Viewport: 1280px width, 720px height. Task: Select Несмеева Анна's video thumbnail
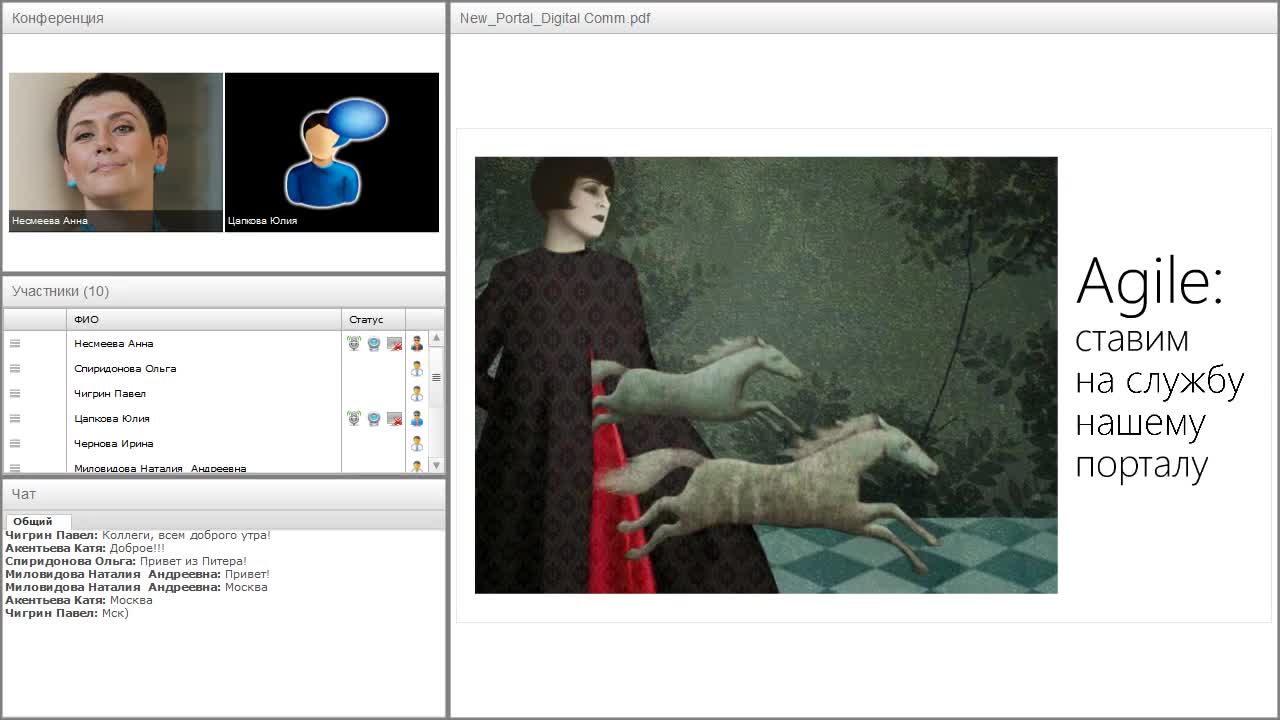tap(116, 152)
